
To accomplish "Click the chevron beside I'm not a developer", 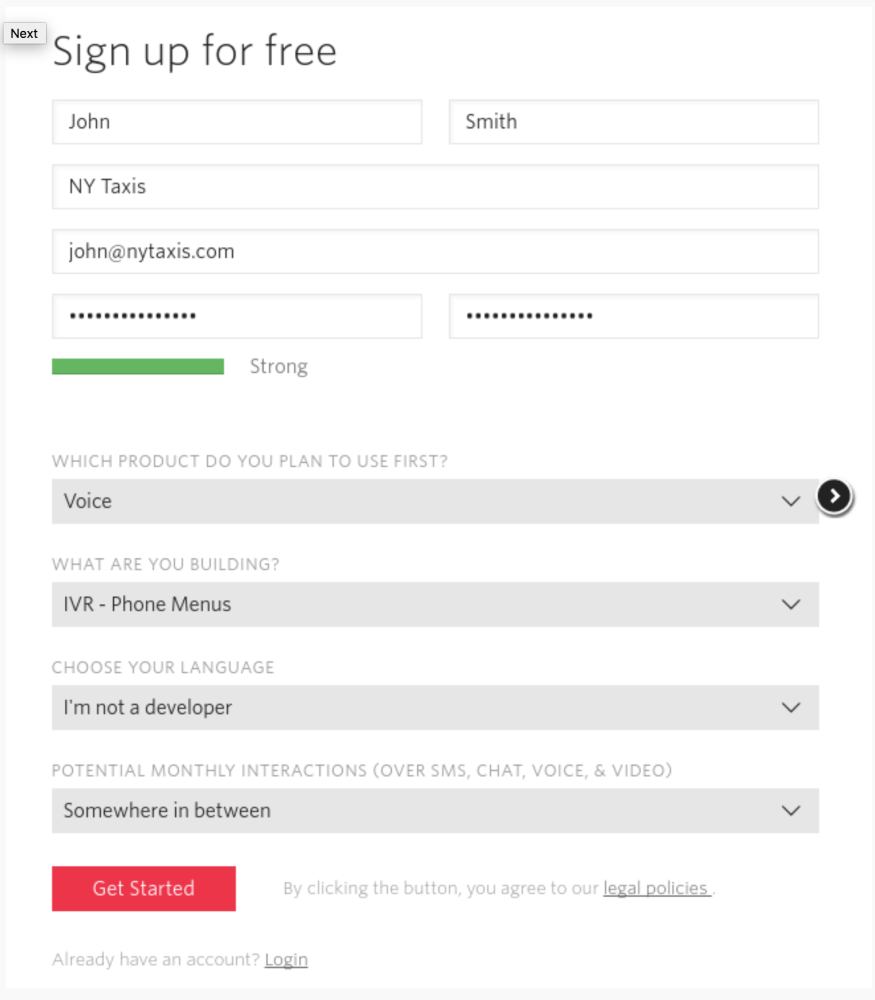I will click(791, 708).
